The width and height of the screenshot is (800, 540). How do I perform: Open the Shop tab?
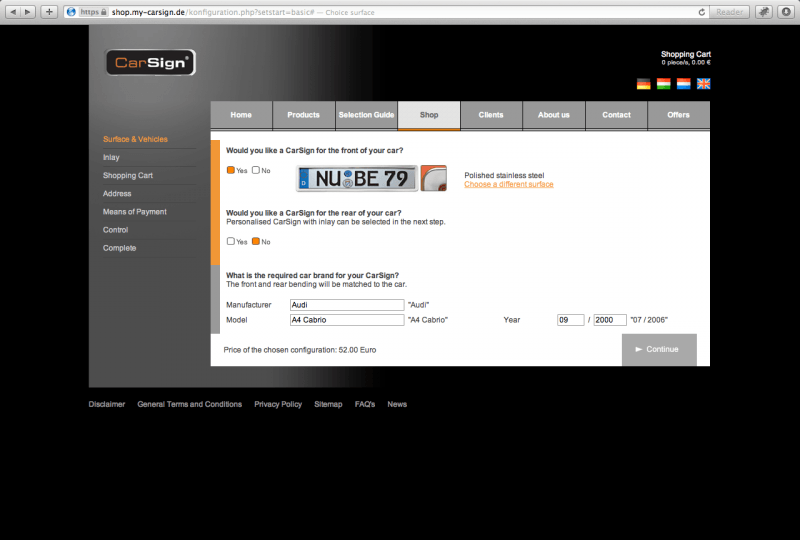(x=429, y=115)
